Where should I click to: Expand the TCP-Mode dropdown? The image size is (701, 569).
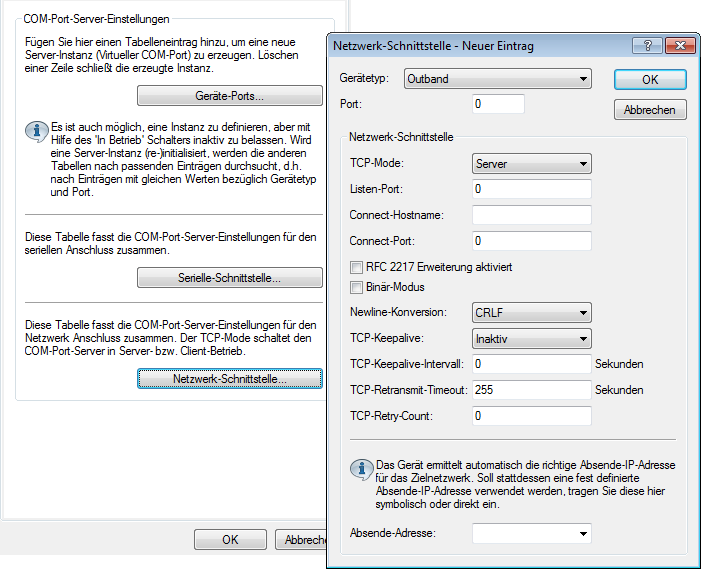(x=531, y=164)
